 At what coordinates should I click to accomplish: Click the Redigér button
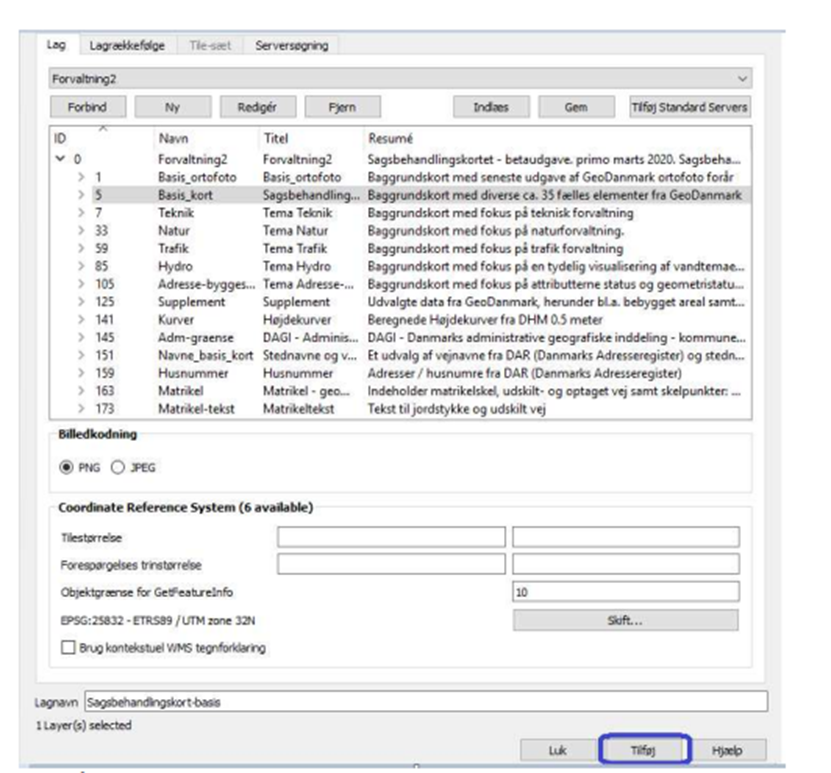(x=258, y=107)
